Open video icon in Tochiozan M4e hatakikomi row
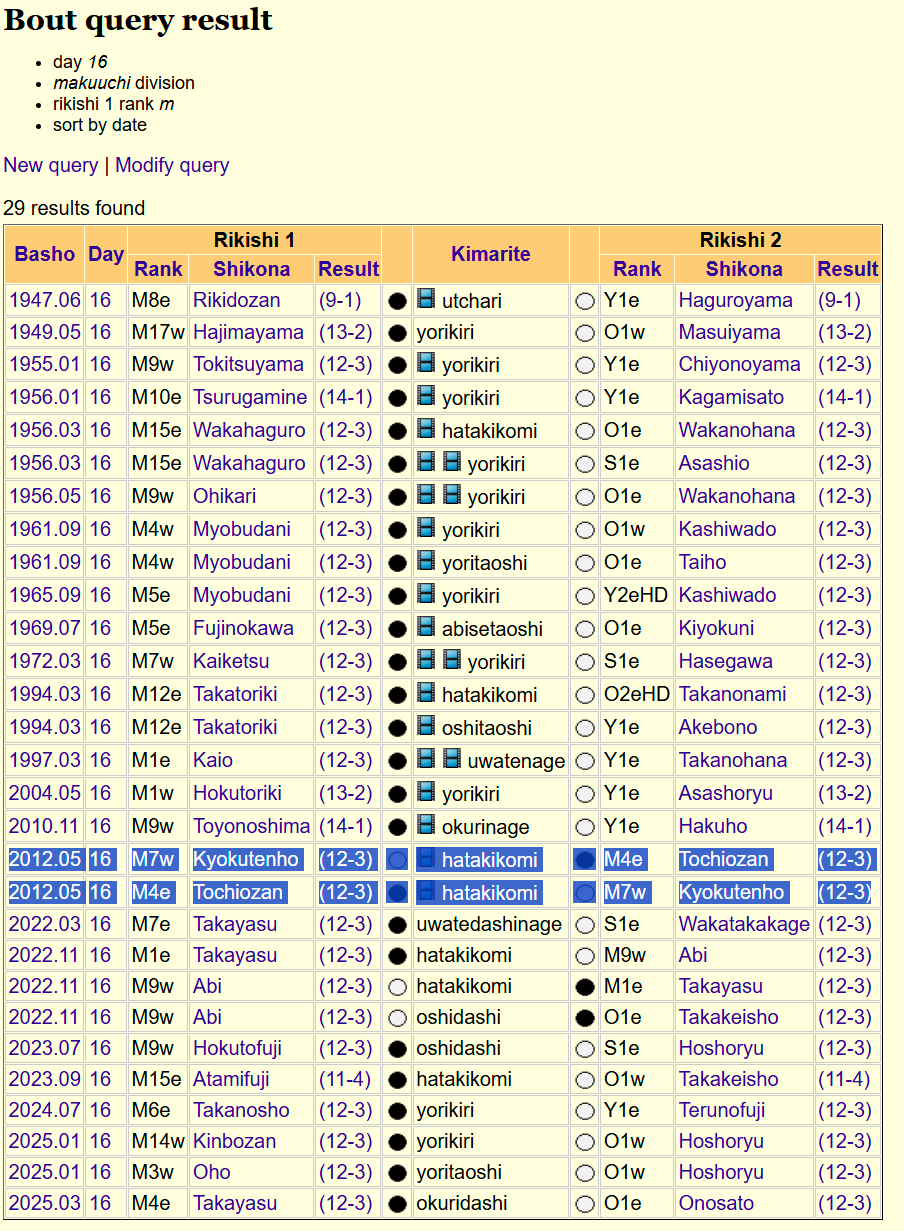The width and height of the screenshot is (904, 1231). click(426, 892)
